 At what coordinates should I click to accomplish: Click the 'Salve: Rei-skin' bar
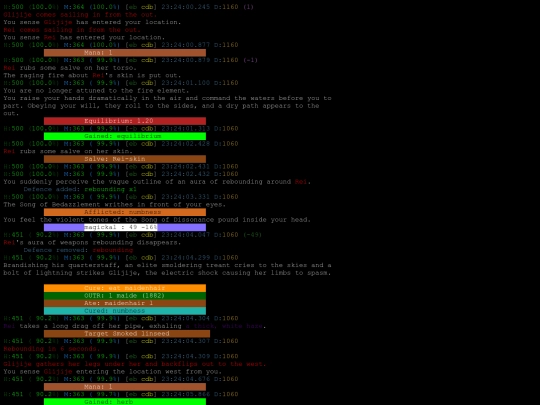(x=125, y=159)
